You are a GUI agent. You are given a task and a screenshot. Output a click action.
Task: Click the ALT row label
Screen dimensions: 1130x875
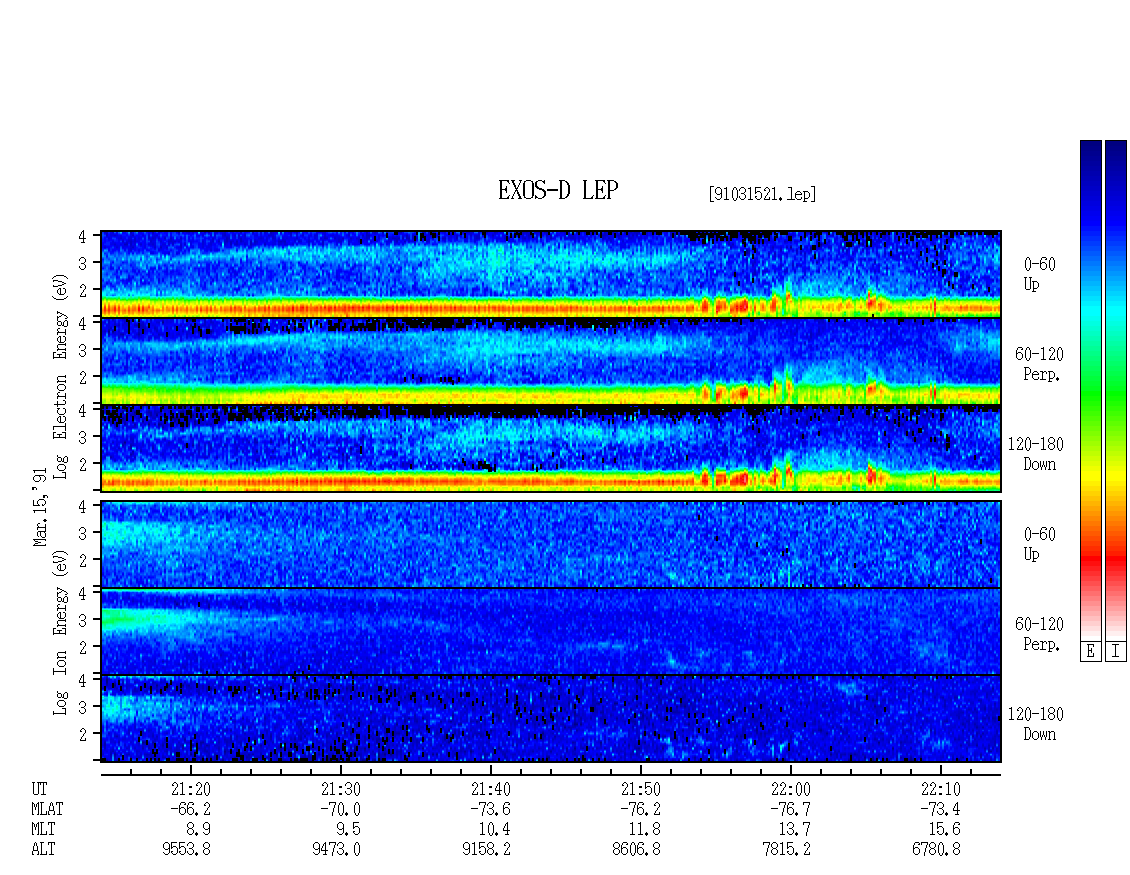pos(43,850)
